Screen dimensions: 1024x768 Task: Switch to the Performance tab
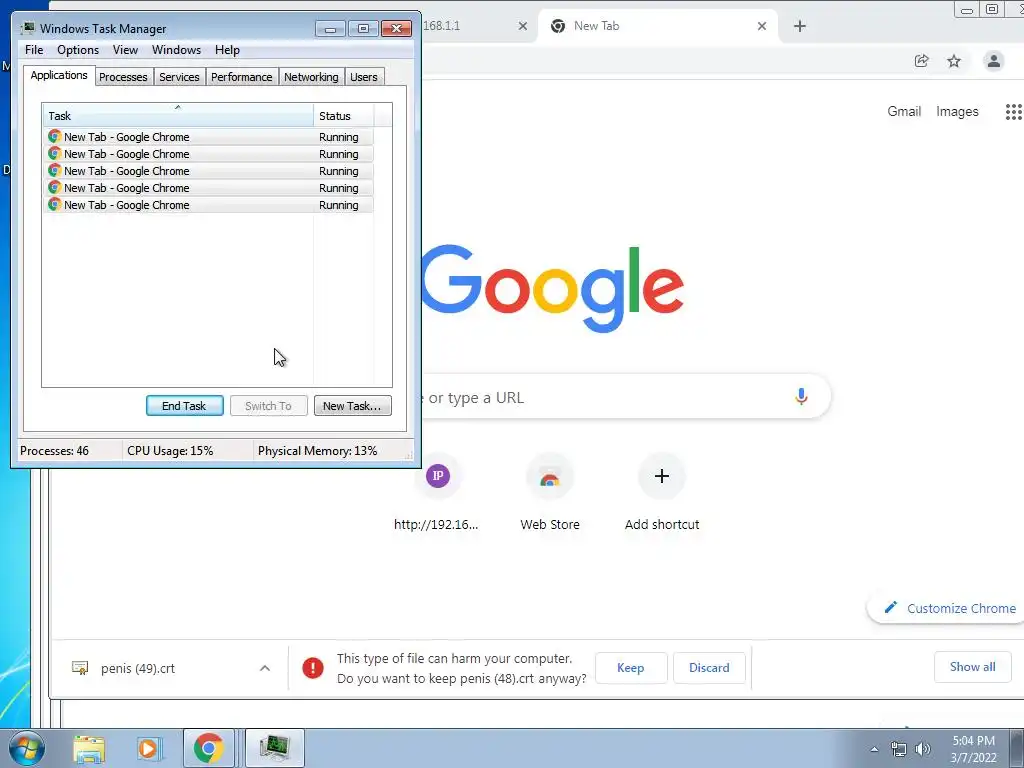[242, 77]
